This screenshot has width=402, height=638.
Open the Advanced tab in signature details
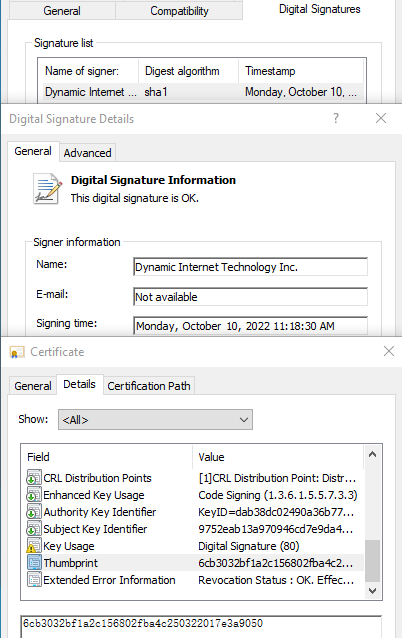click(87, 153)
